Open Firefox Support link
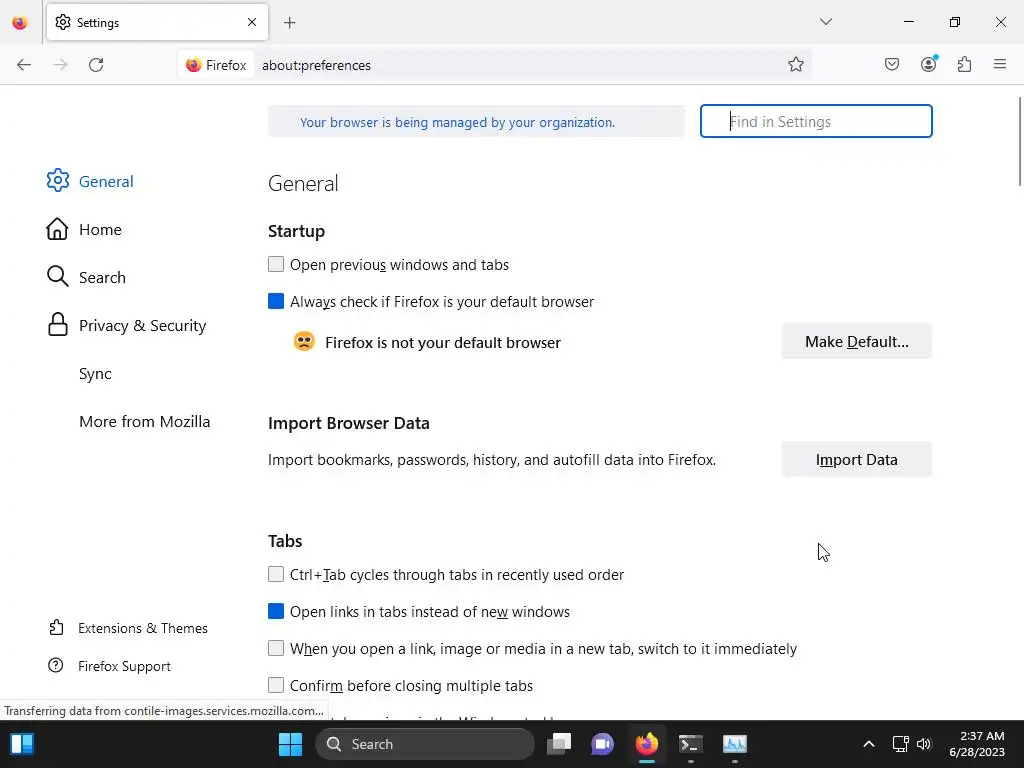 109,666
